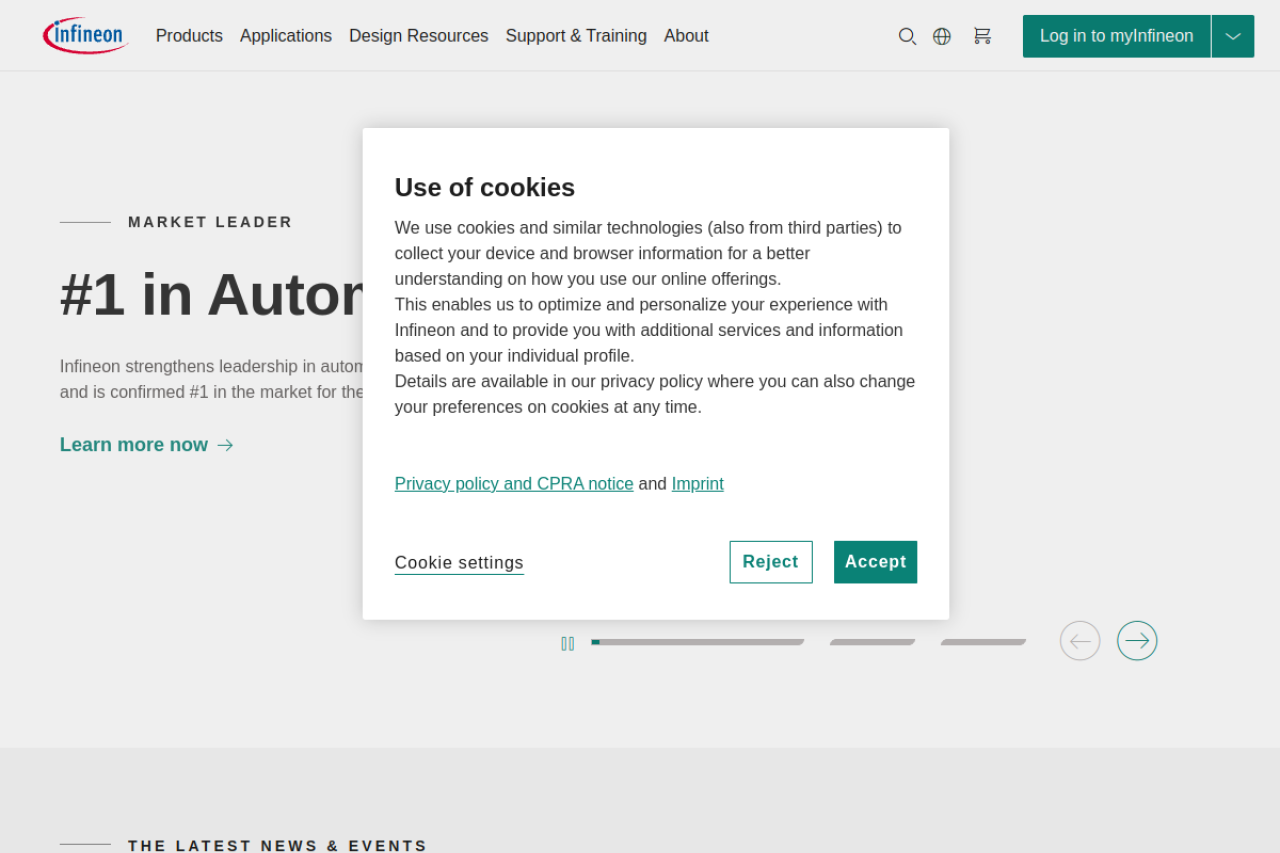This screenshot has width=1280, height=853.
Task: Open the About menu
Action: pyautogui.click(x=686, y=36)
